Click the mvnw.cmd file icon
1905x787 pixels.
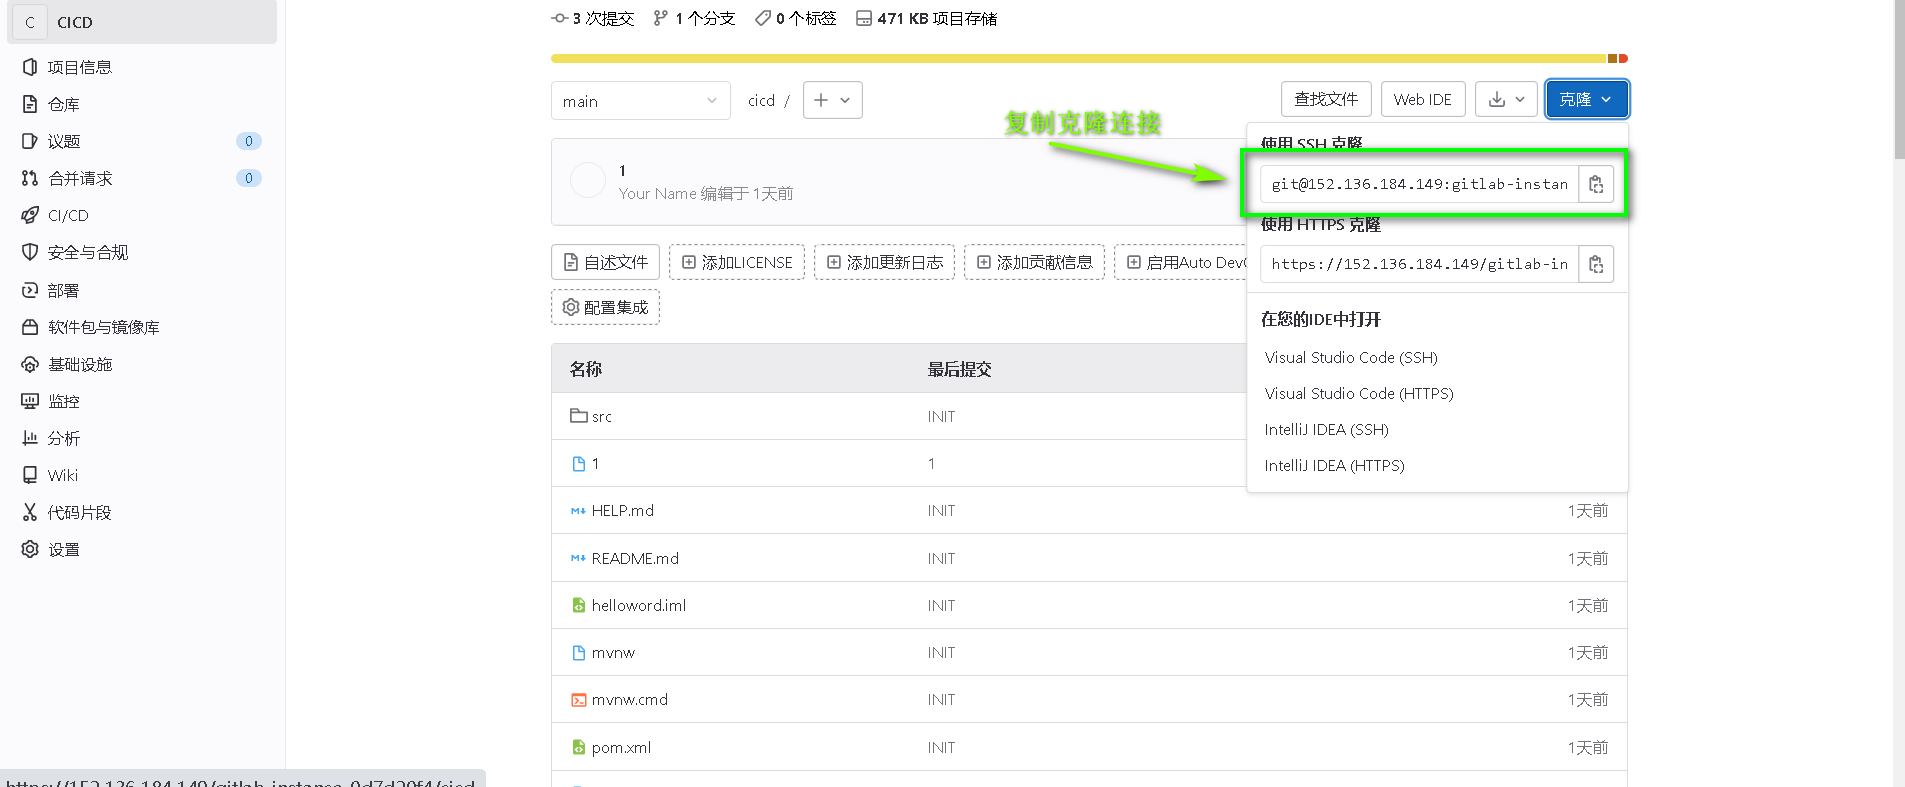578,700
